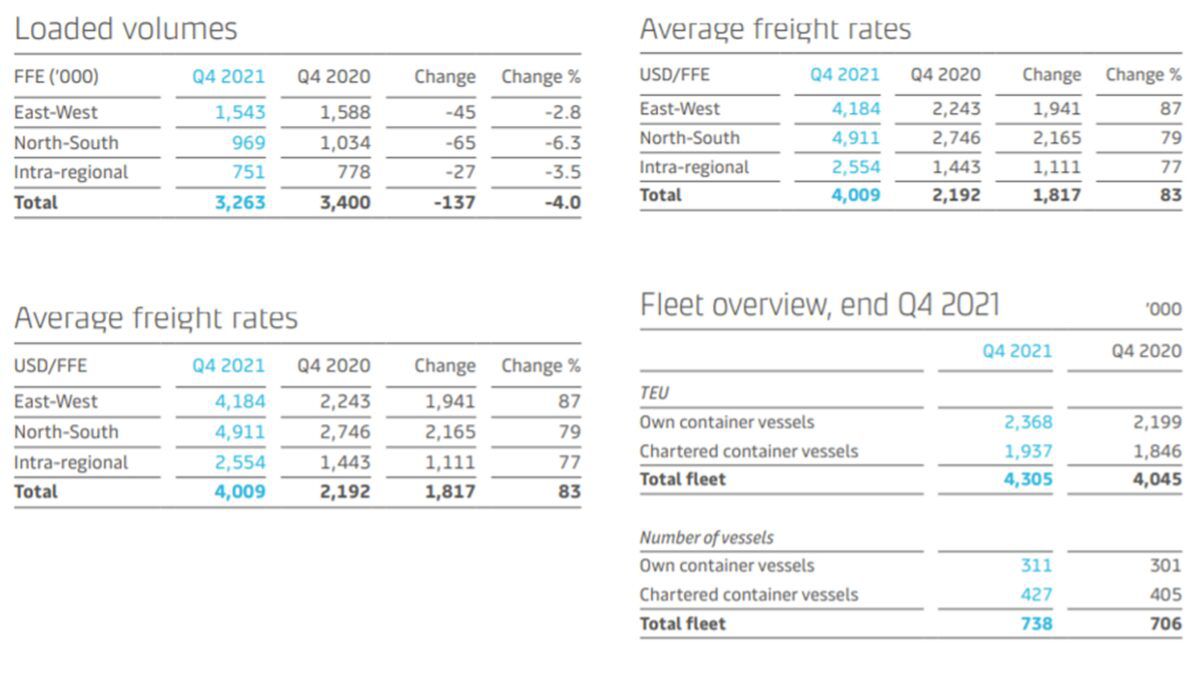Select total loaded volume 3,263
The width and height of the screenshot is (1200, 673).
239,202
